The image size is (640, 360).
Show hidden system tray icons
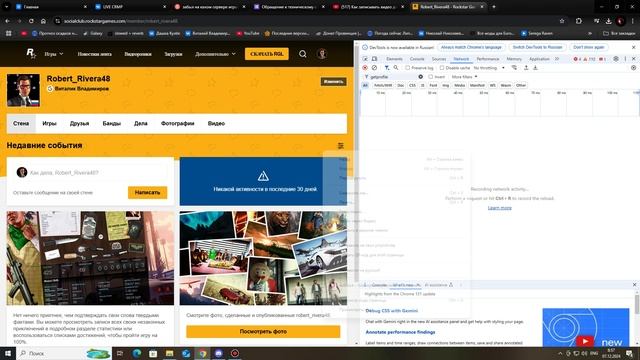(560, 353)
